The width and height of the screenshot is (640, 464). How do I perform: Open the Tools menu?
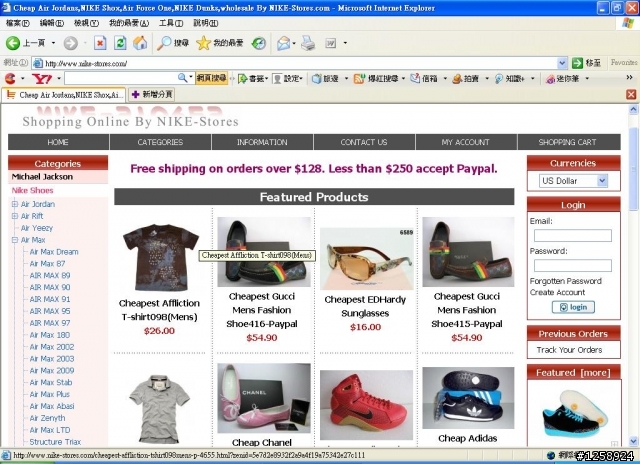171,23
